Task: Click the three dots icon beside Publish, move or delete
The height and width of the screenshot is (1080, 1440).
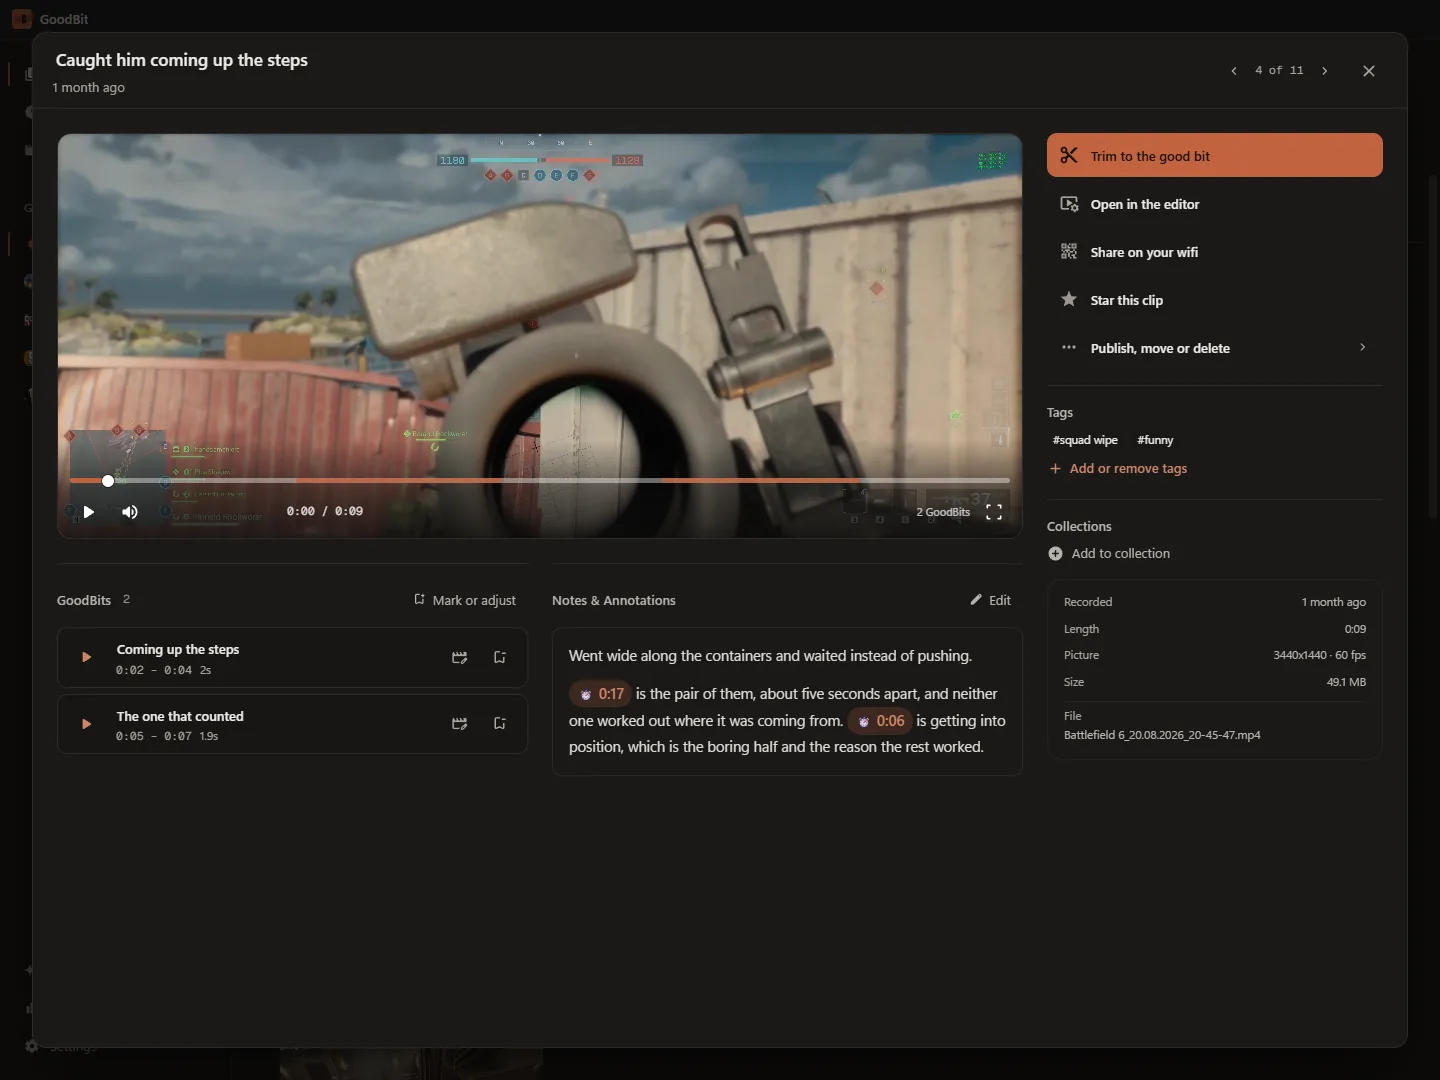Action: (x=1069, y=348)
